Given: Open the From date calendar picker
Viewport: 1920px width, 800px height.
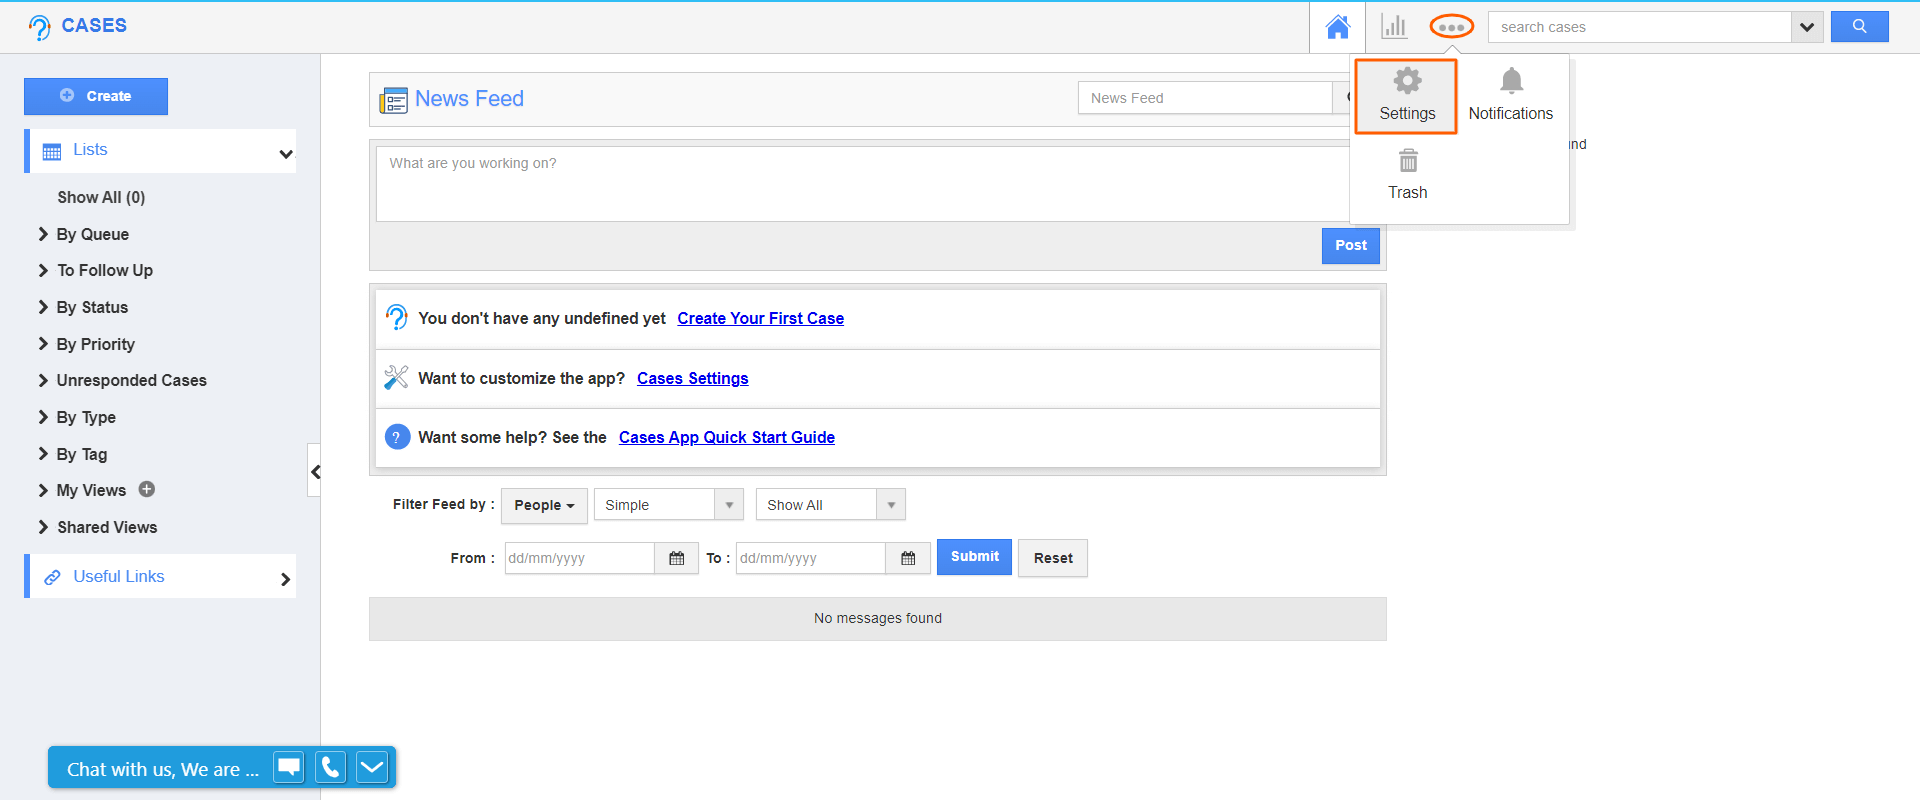Looking at the screenshot, I should (x=676, y=558).
